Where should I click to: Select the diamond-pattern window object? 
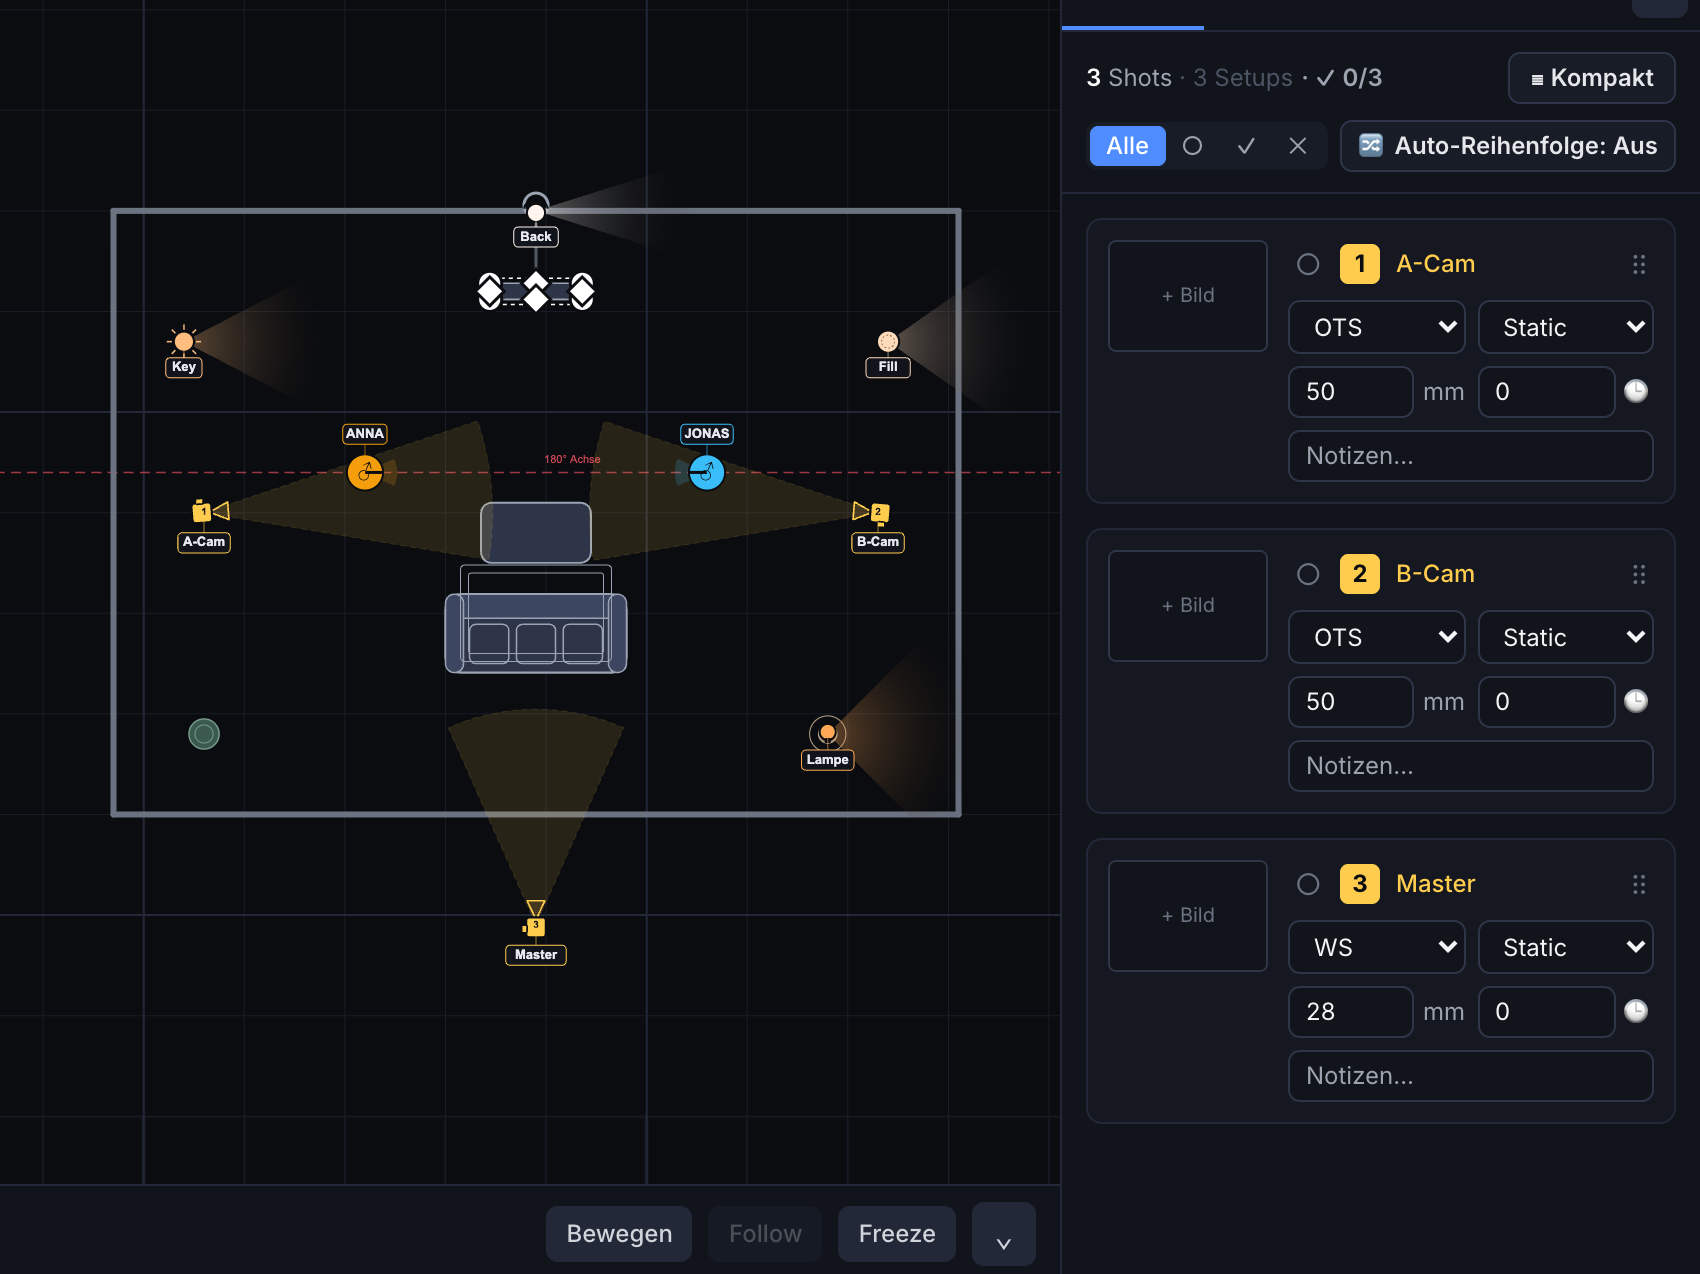[x=536, y=291]
